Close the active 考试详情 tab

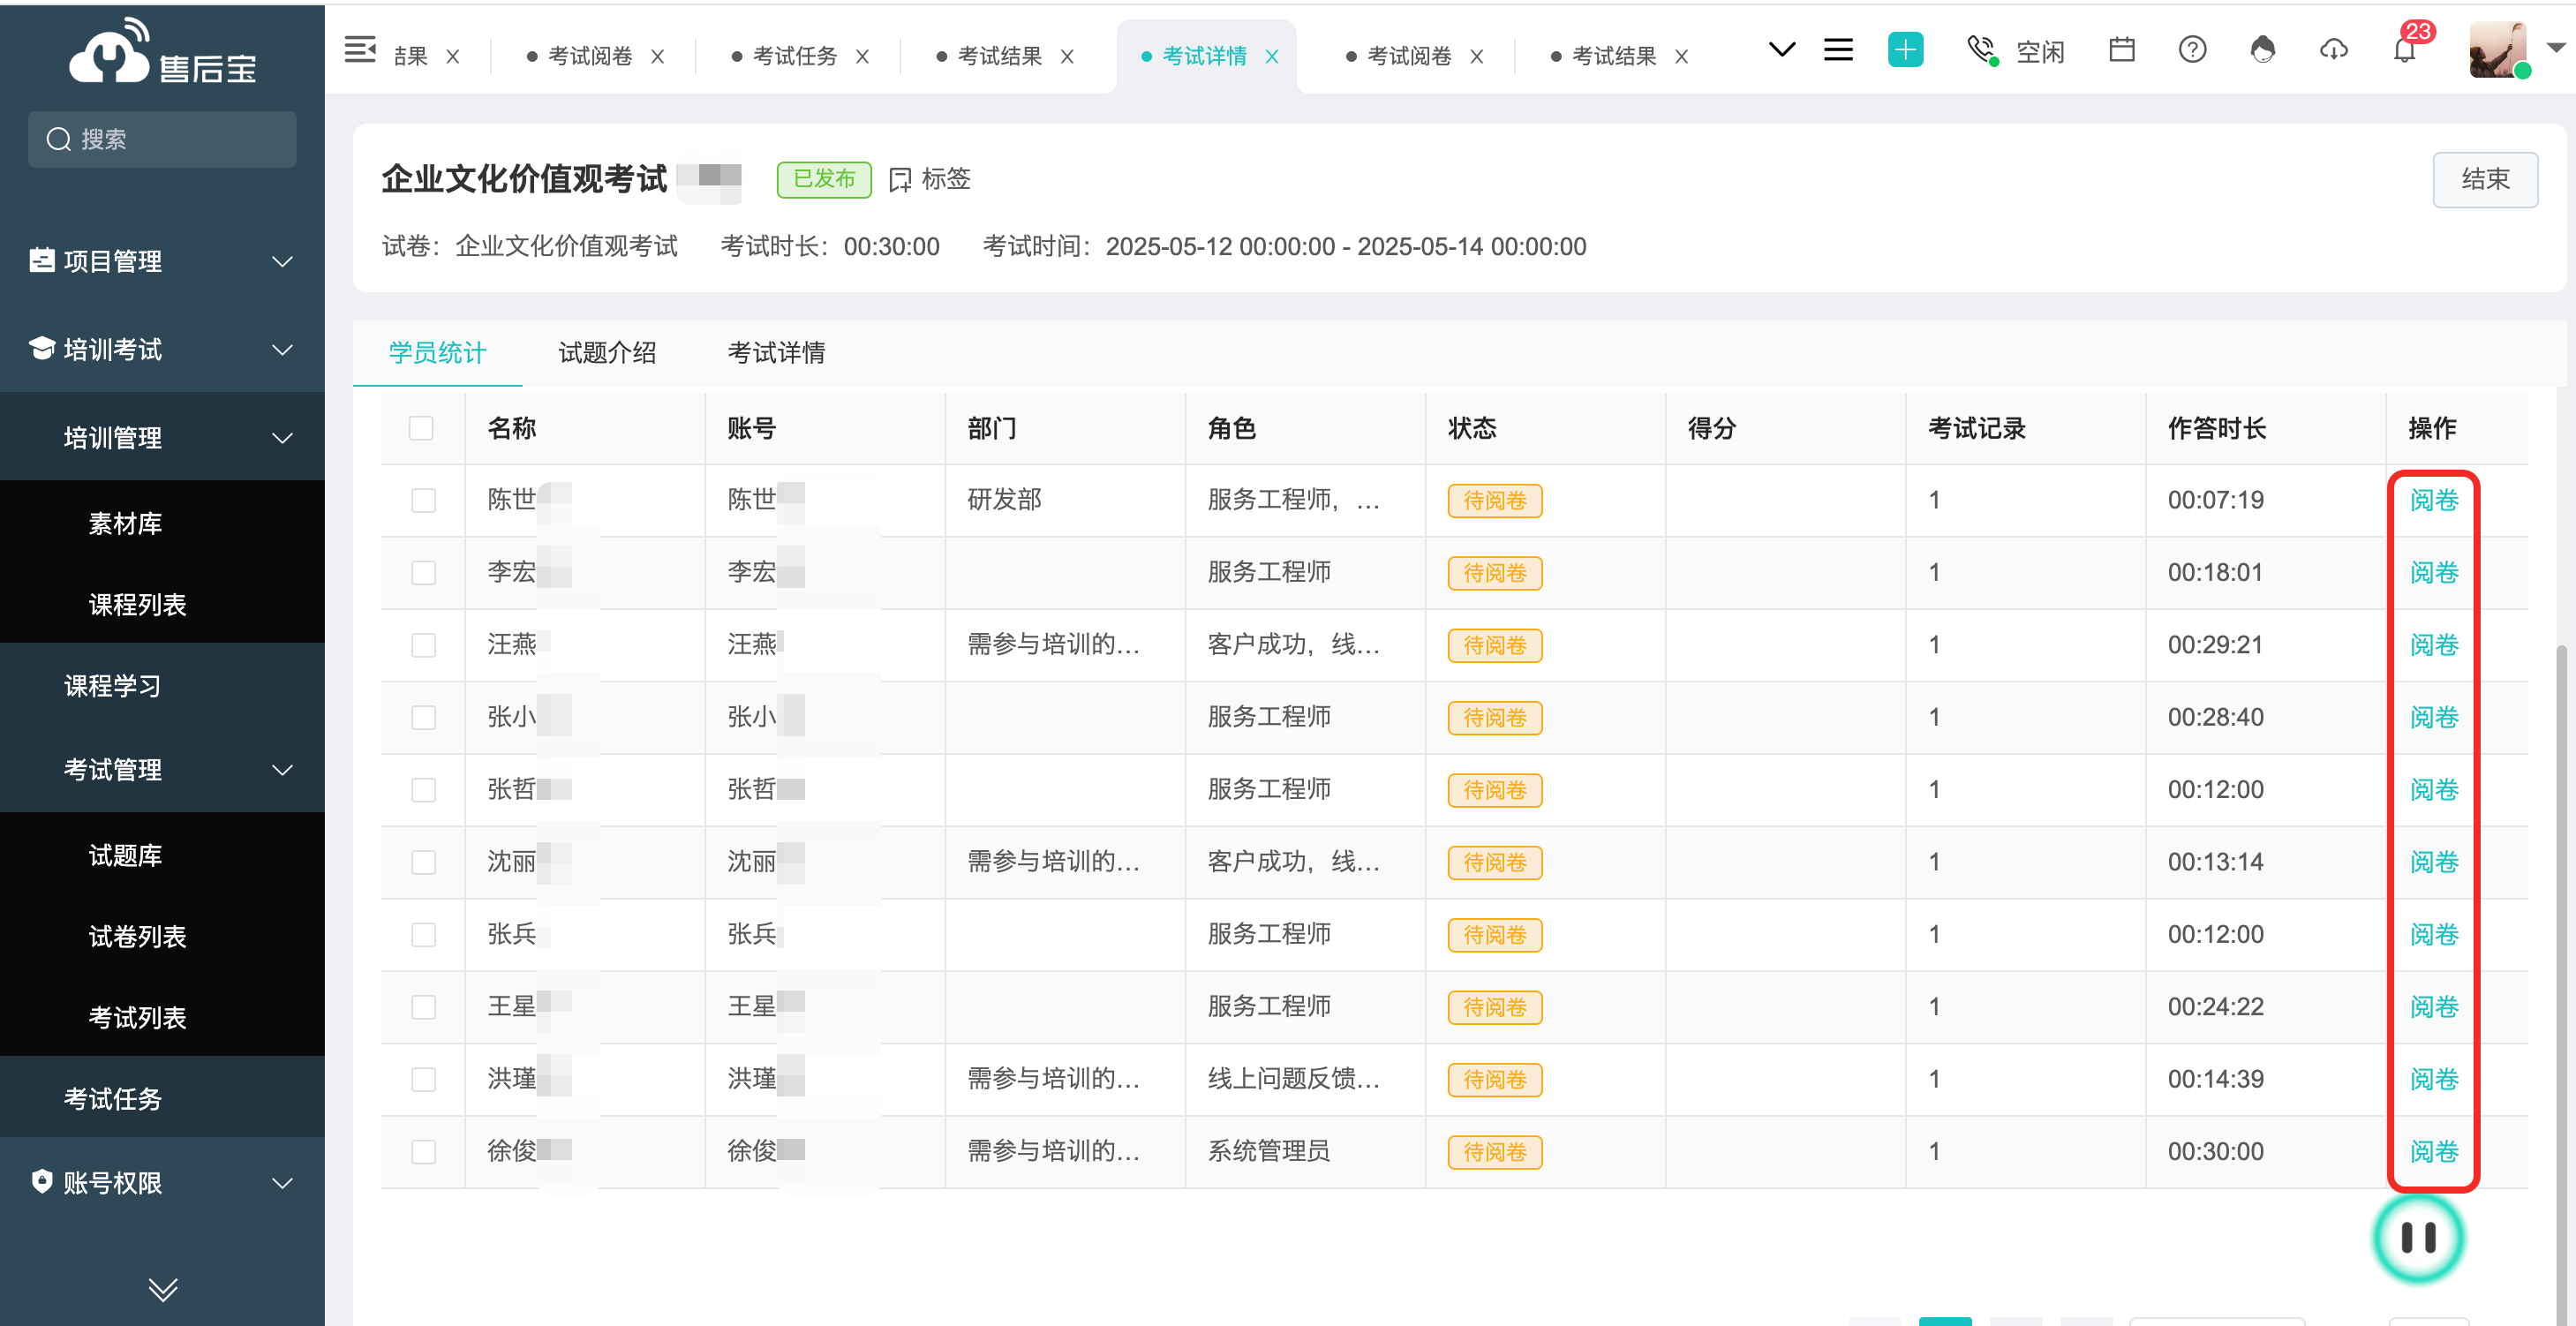point(1272,57)
